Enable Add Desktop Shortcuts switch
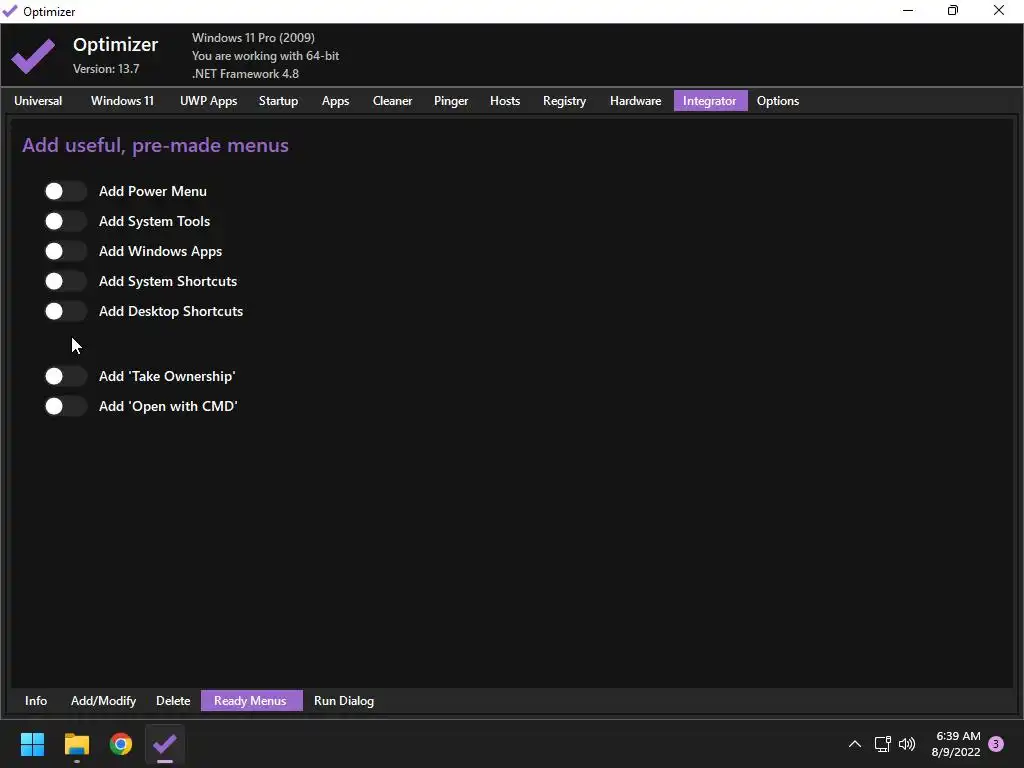The height and width of the screenshot is (768, 1024). (65, 312)
